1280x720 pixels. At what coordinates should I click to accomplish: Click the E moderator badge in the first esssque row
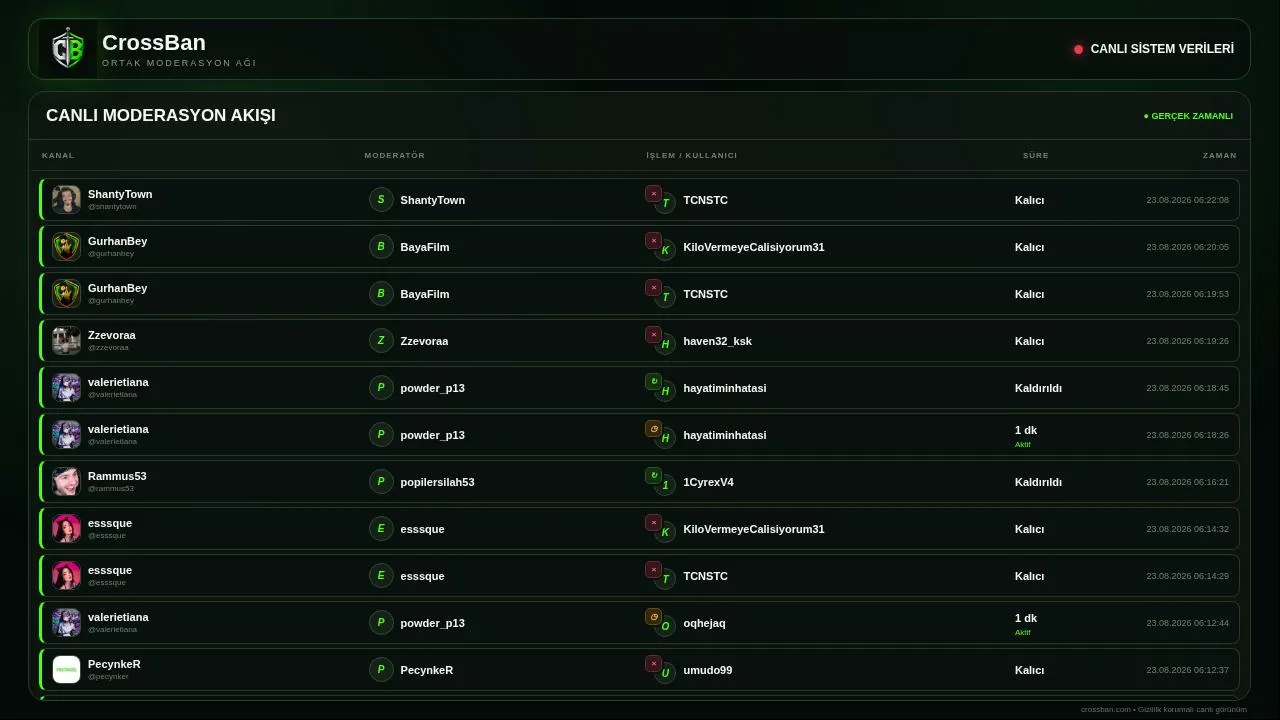[381, 528]
